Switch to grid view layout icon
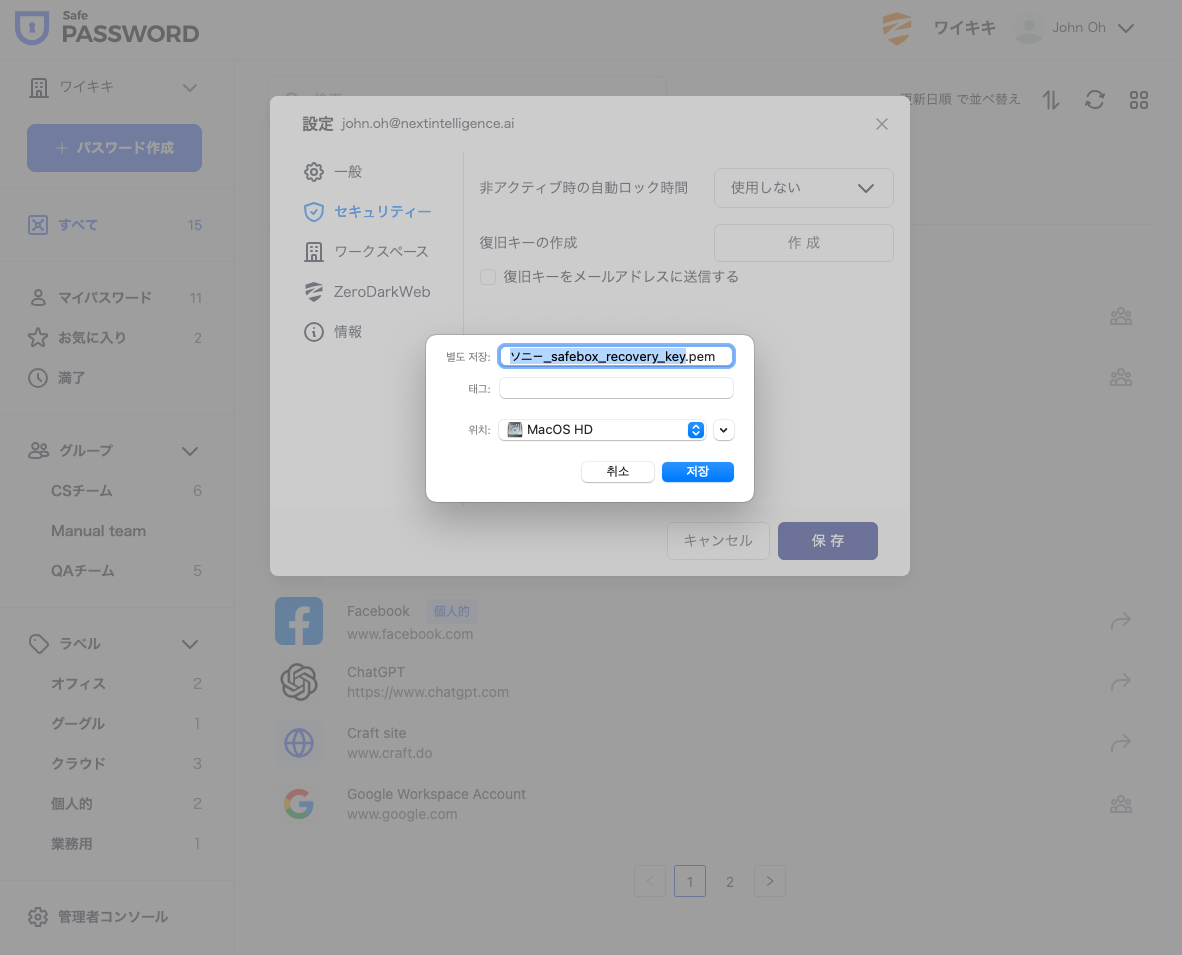The width and height of the screenshot is (1182, 955). (1138, 100)
